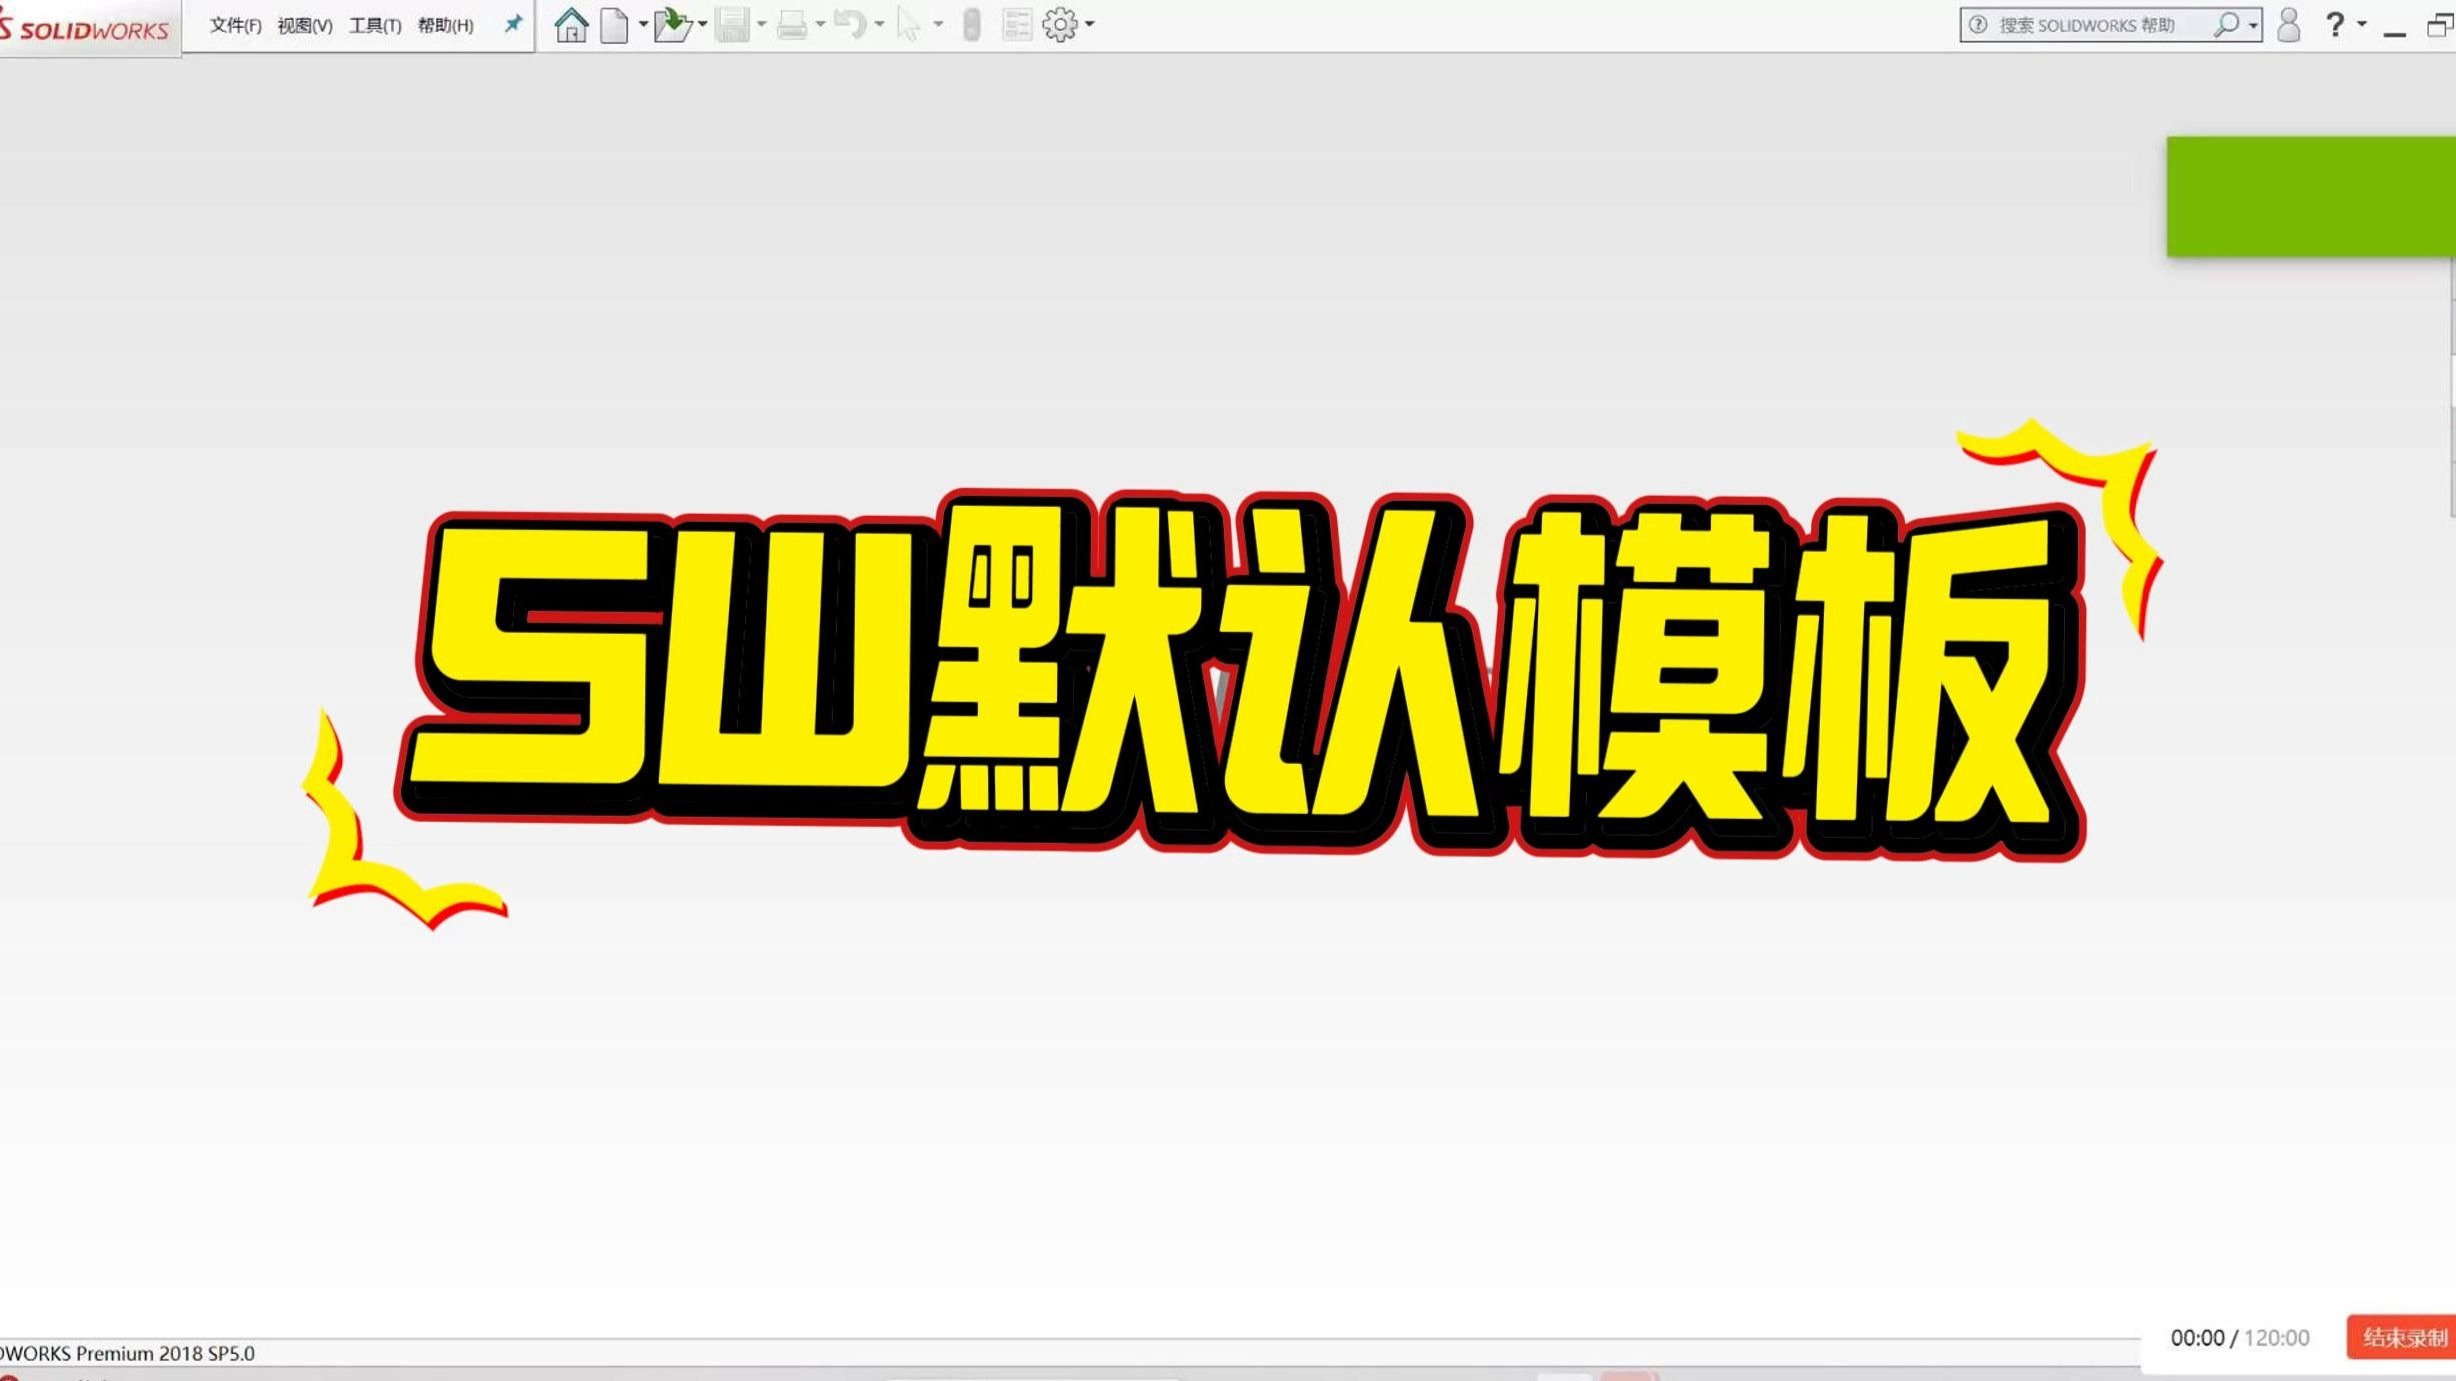Screen dimensions: 2456x1381
Task: Open the Options gear icon
Action: tap(1060, 24)
